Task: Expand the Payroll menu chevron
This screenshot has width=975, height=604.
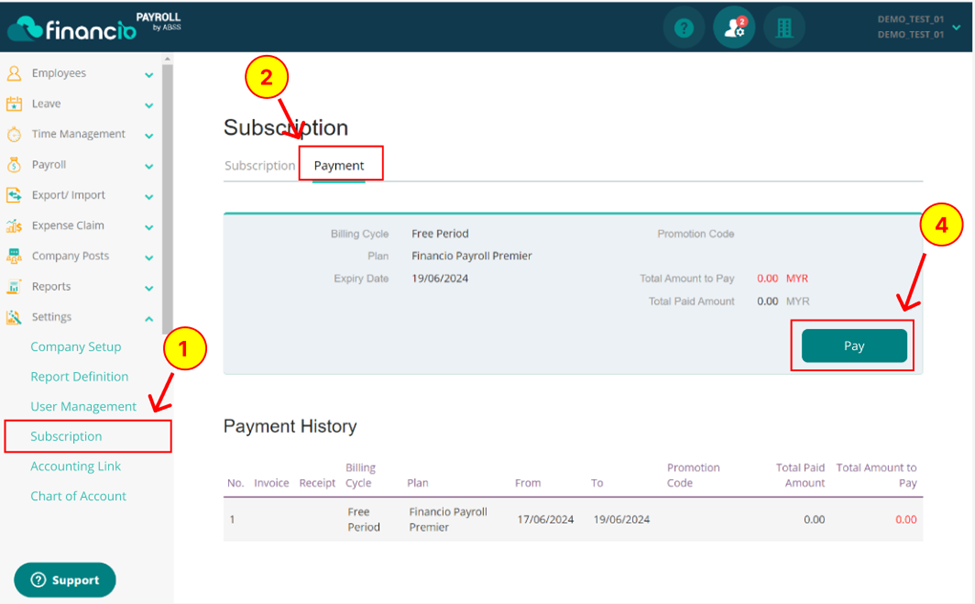Action: point(149,167)
